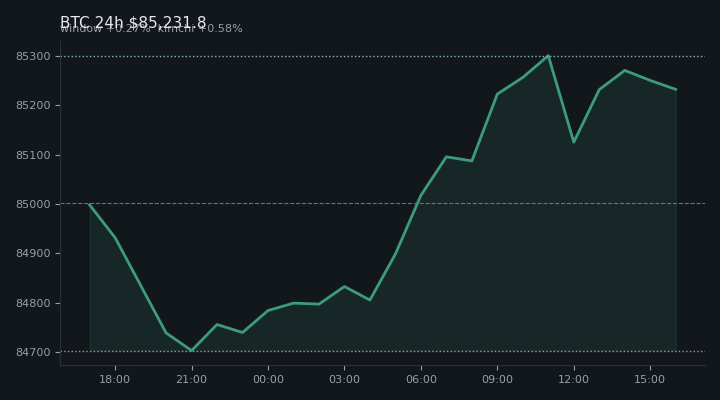
Task: Click the 09:00 time axis label
Action: pos(497,379)
